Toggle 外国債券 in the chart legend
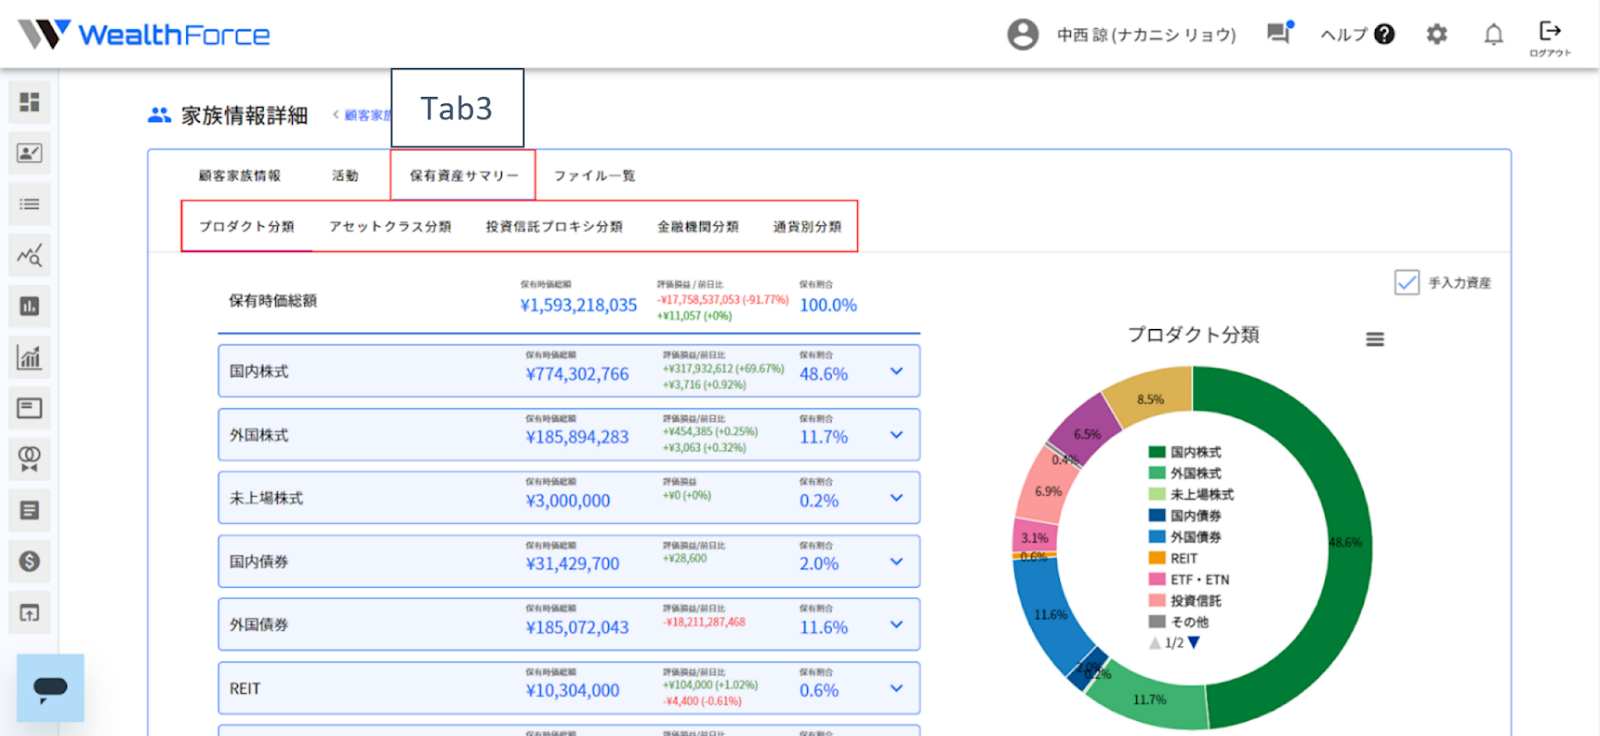1600x736 pixels. tap(1185, 537)
